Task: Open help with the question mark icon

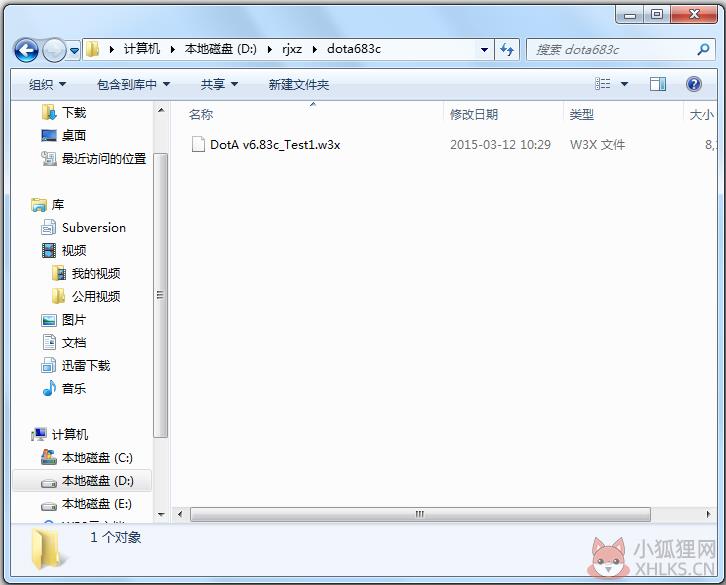Action: 693,84
